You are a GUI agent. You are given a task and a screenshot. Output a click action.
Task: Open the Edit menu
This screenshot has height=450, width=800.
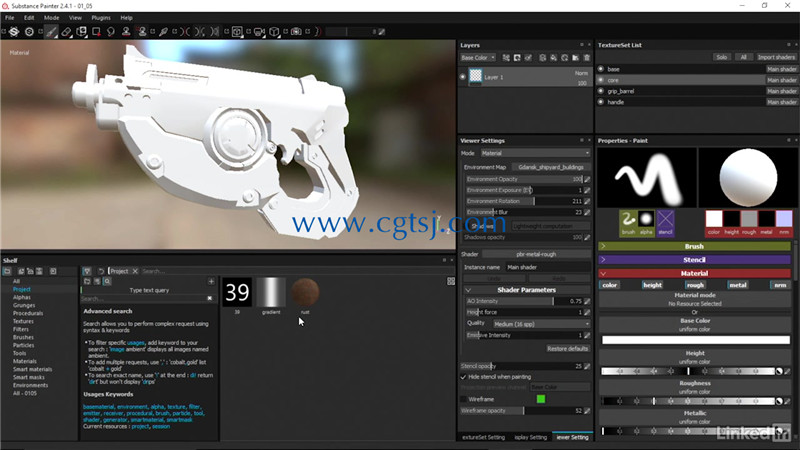(x=29, y=17)
